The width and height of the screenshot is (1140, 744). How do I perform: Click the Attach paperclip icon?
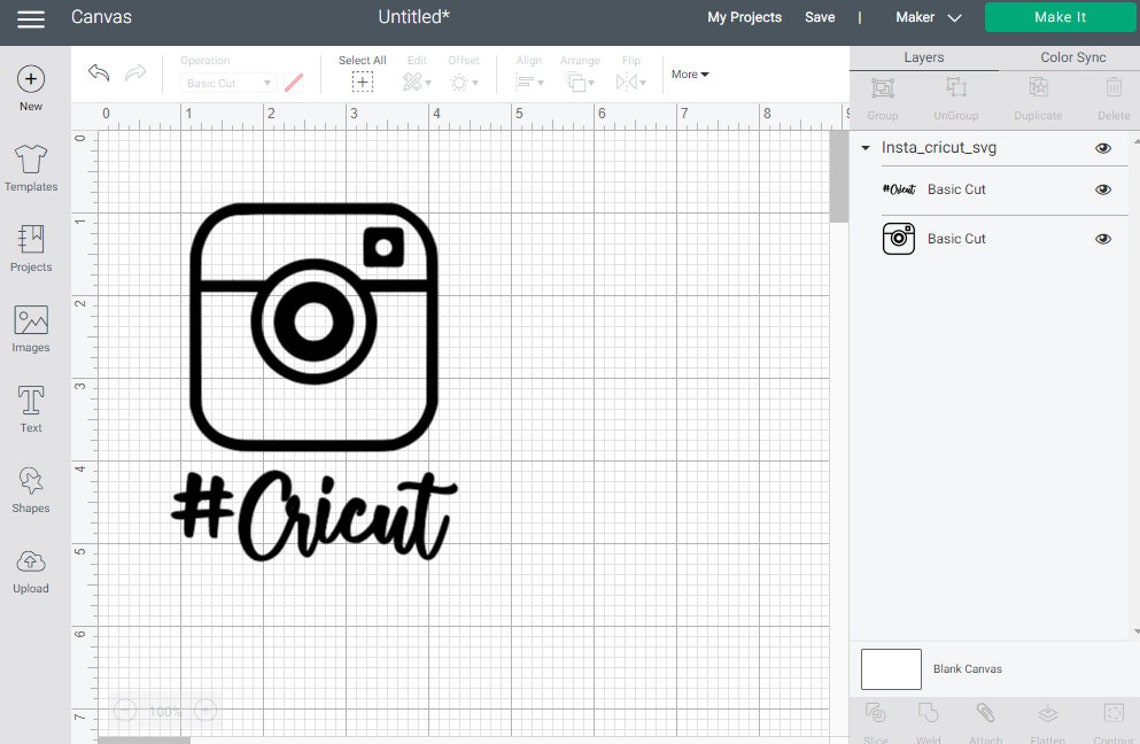click(986, 713)
